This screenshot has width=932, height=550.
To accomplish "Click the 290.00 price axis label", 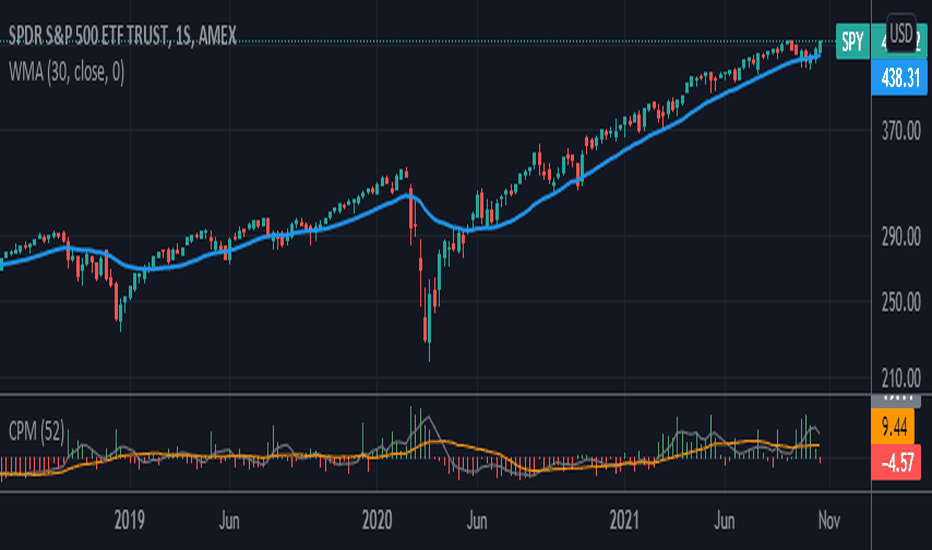I will tap(900, 237).
